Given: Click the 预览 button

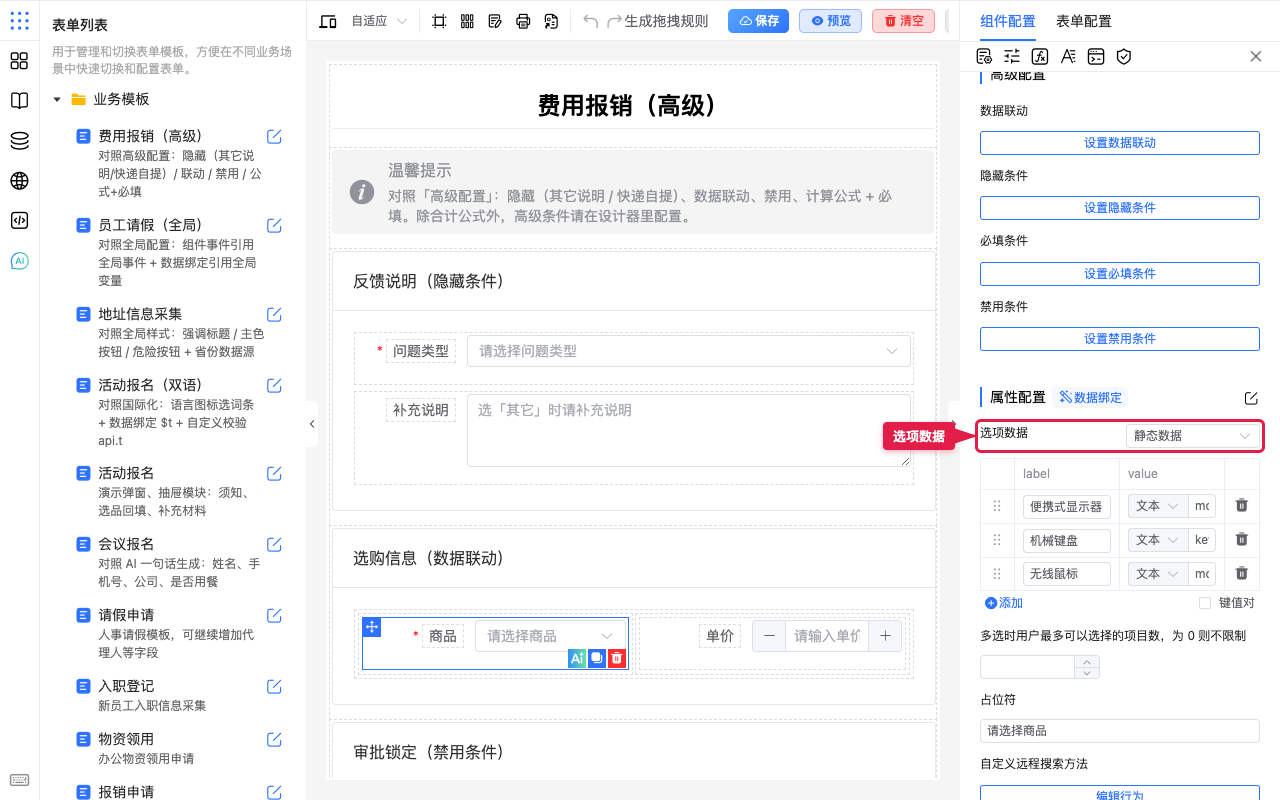Looking at the screenshot, I should click(x=830, y=21).
